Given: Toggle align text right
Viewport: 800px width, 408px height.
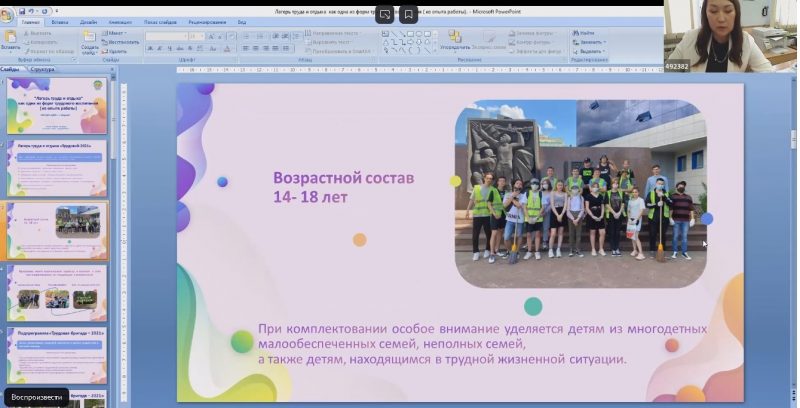Looking at the screenshot, I should [265, 48].
